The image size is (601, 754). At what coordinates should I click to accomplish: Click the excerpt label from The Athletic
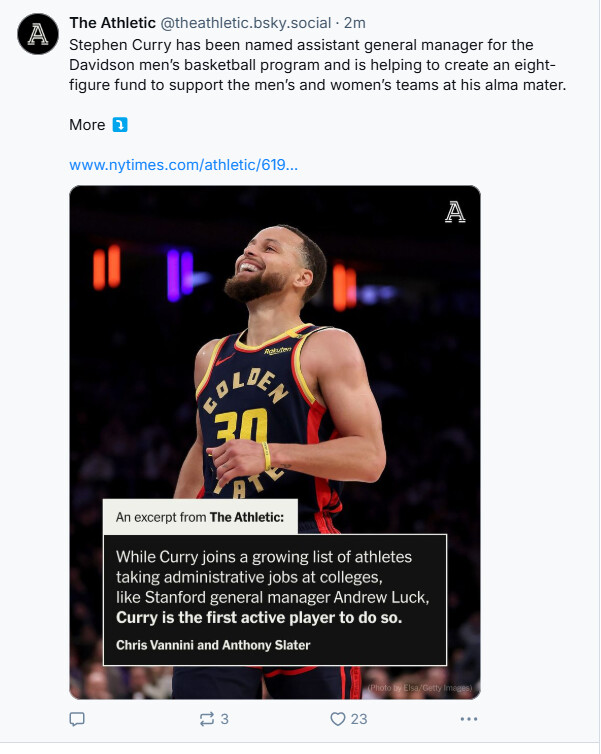[200, 517]
